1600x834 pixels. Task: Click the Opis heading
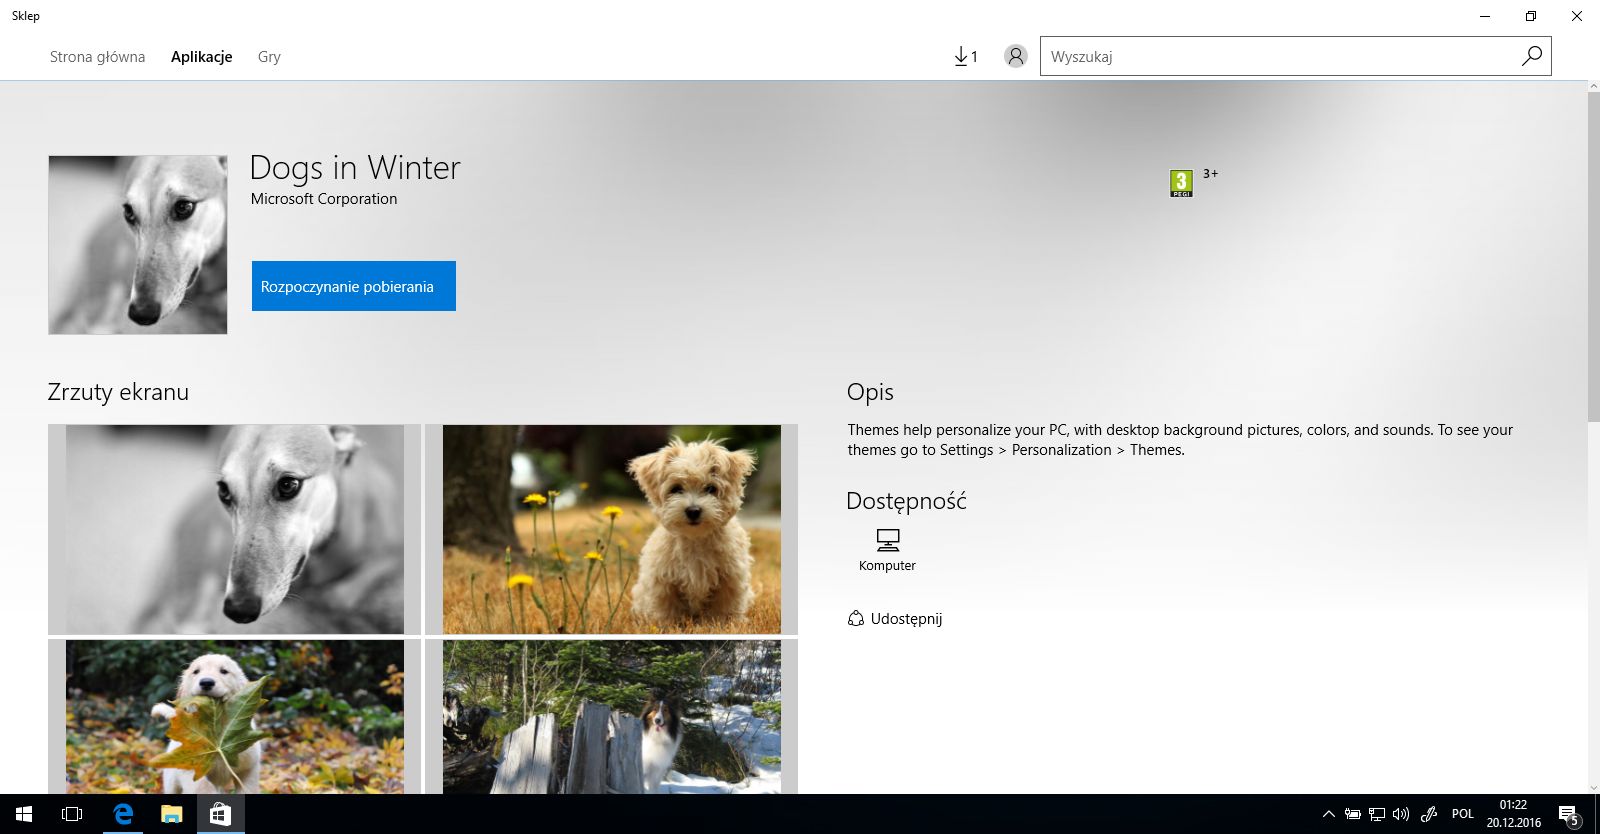(870, 392)
